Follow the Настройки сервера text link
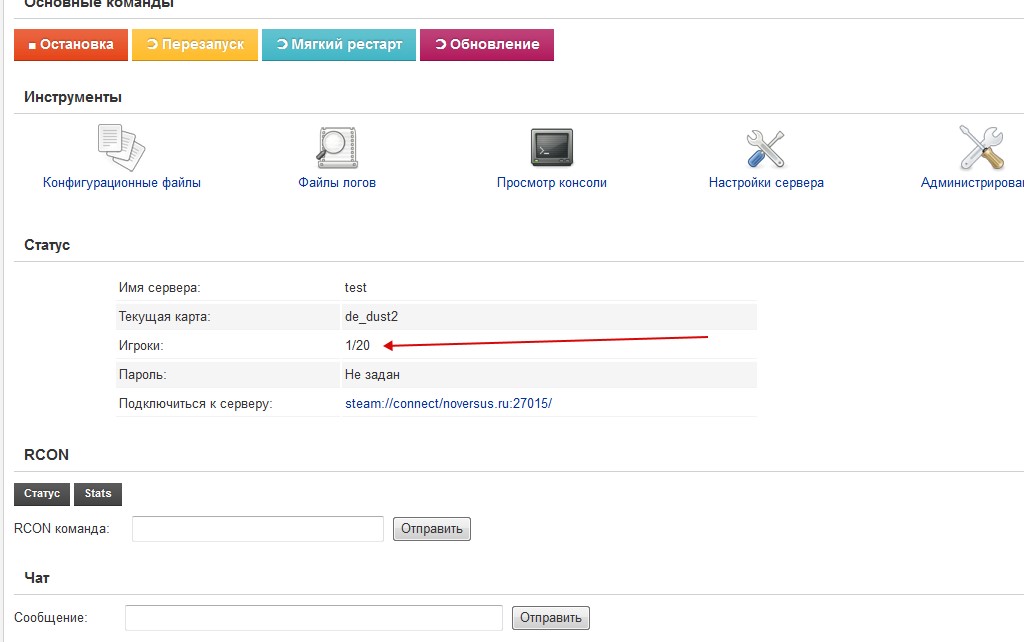1024x642 pixels. coord(766,183)
